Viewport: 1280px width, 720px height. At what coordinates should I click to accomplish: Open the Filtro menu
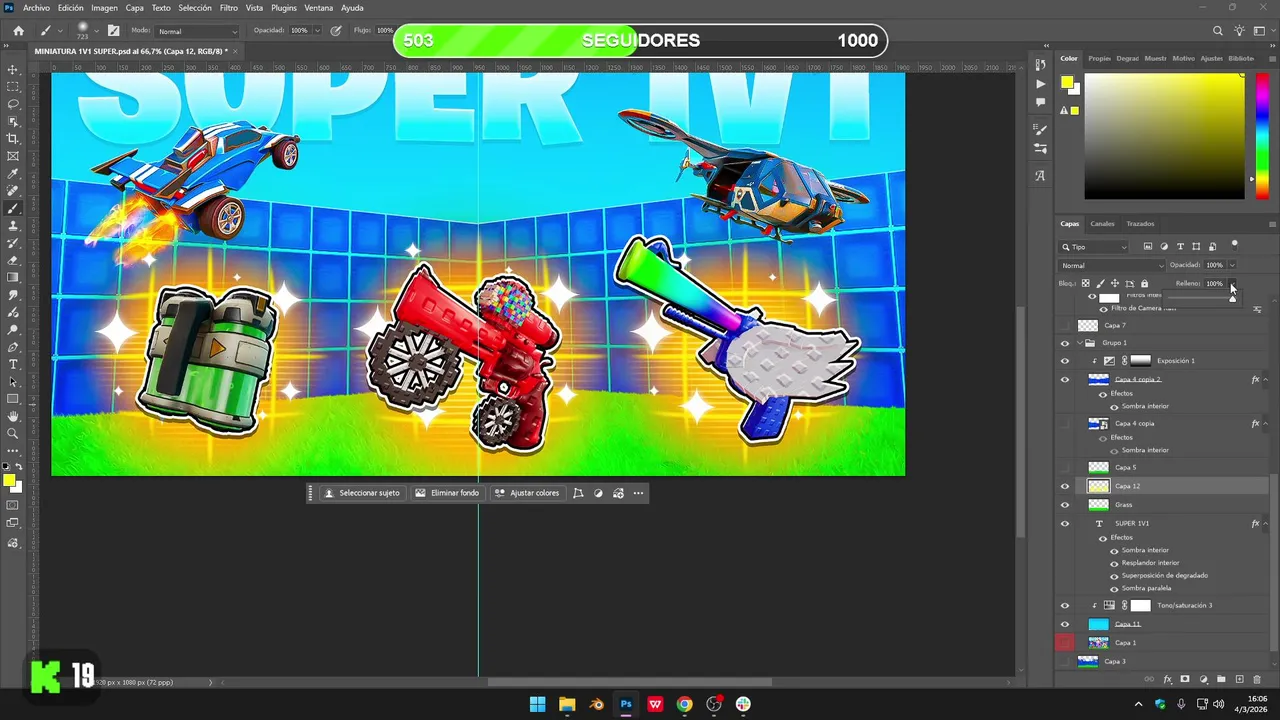point(228,8)
